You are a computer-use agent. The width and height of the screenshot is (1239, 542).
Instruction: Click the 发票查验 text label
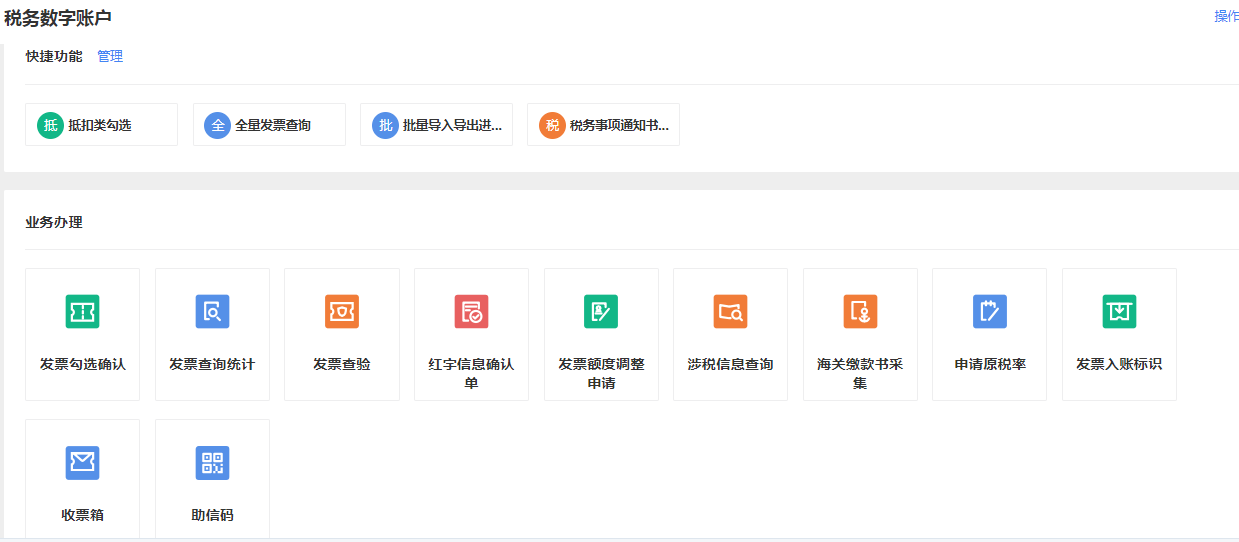coord(342,364)
